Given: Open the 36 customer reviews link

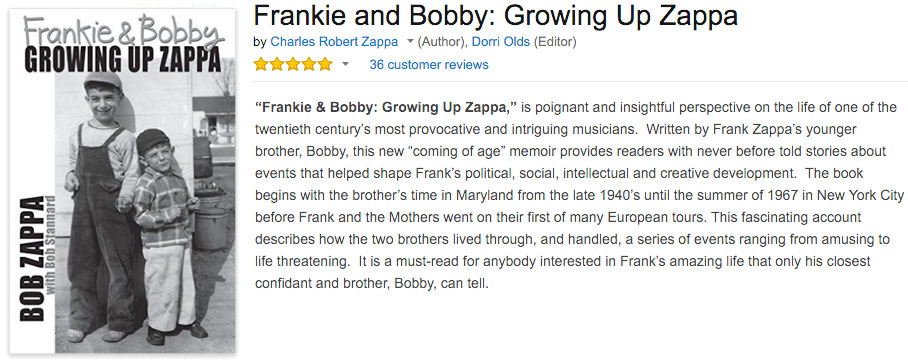Looking at the screenshot, I should [x=429, y=65].
